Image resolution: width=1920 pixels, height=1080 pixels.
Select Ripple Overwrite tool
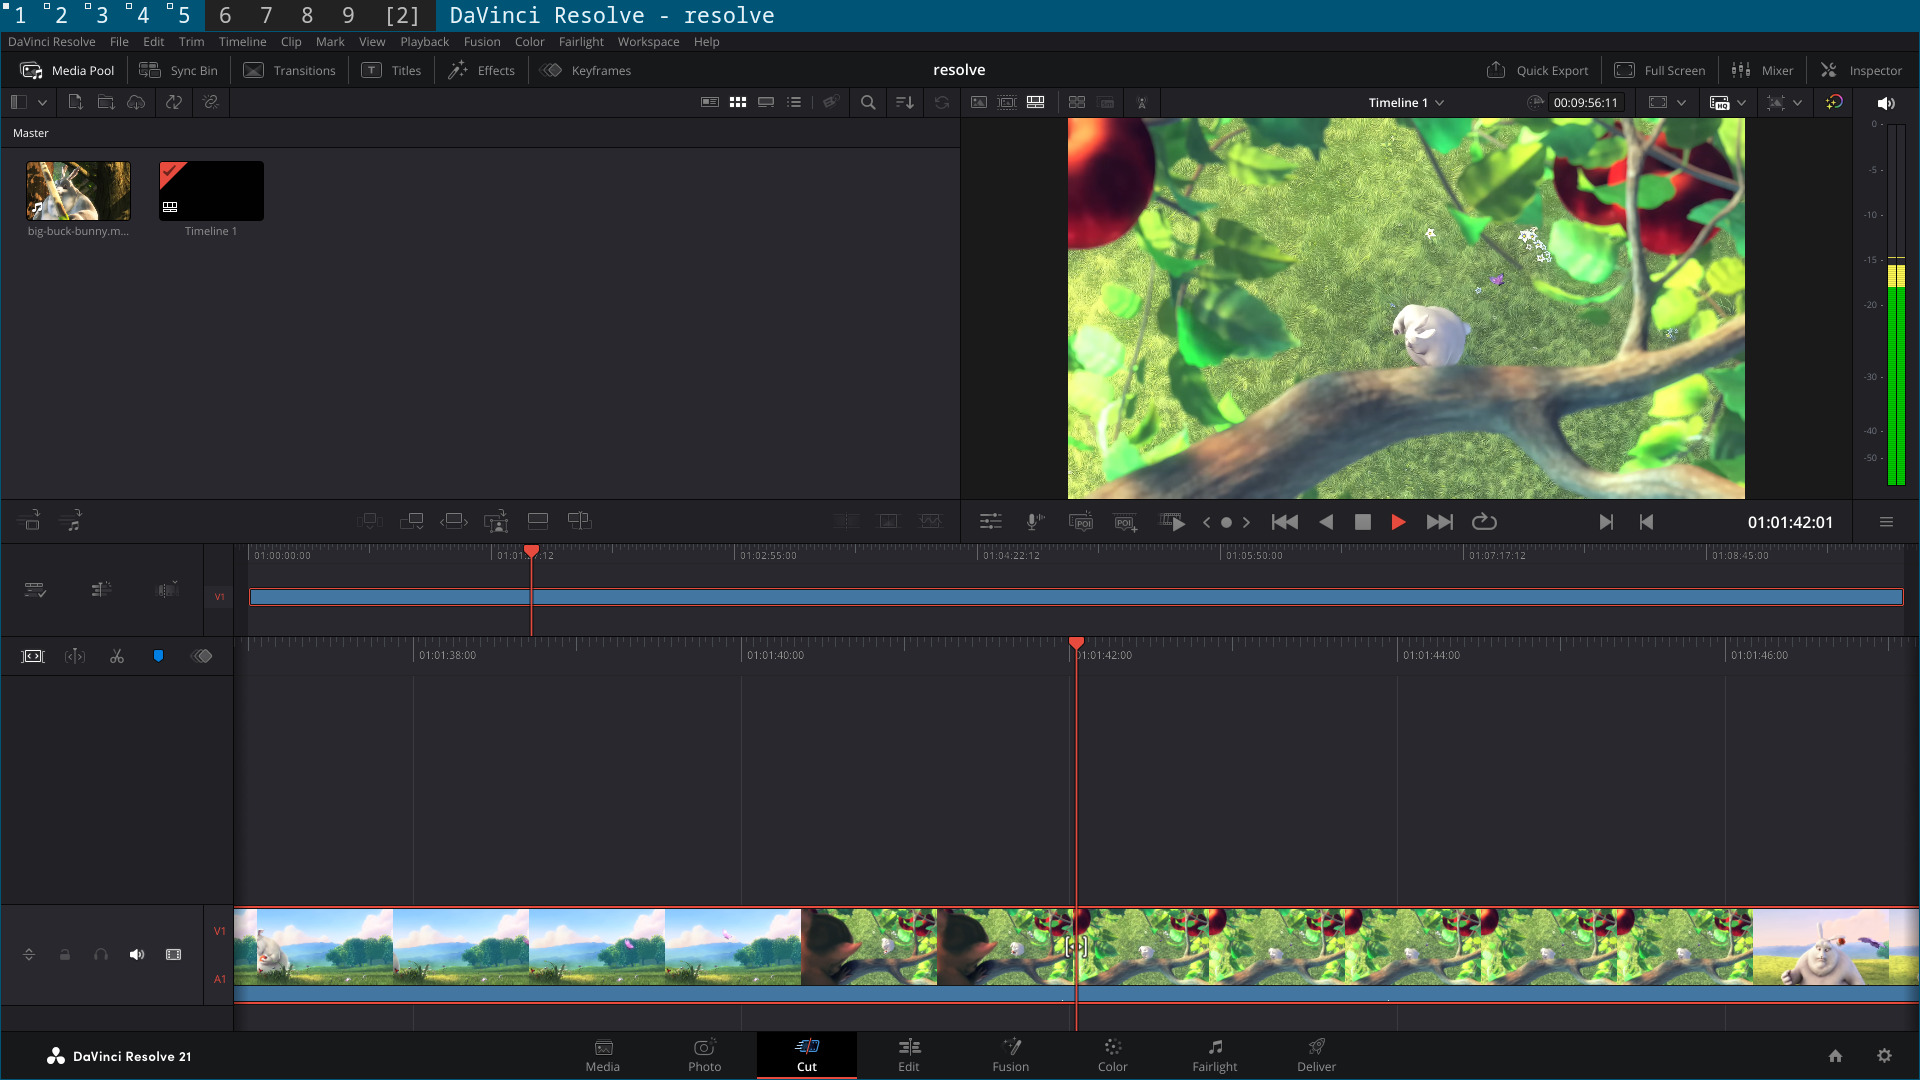[x=454, y=521]
